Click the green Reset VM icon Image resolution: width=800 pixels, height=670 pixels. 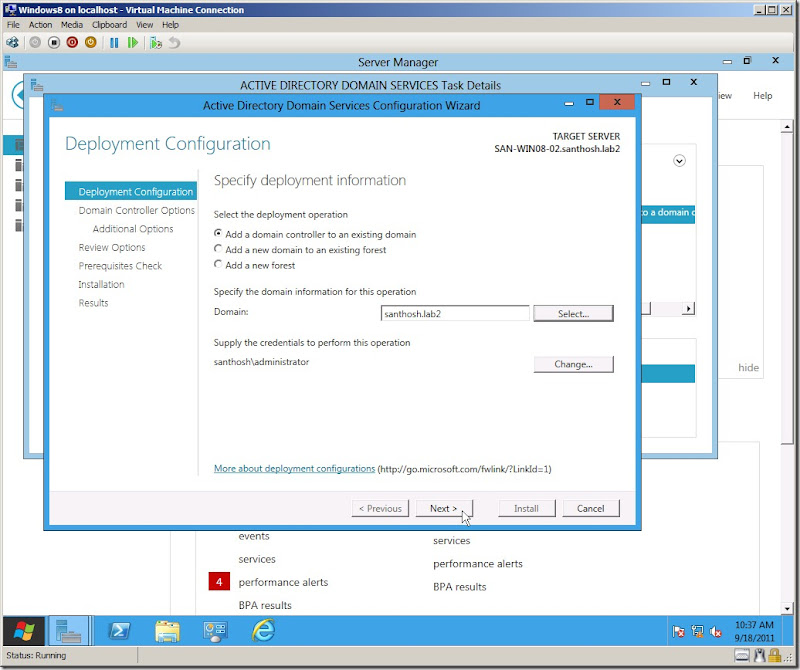[133, 43]
